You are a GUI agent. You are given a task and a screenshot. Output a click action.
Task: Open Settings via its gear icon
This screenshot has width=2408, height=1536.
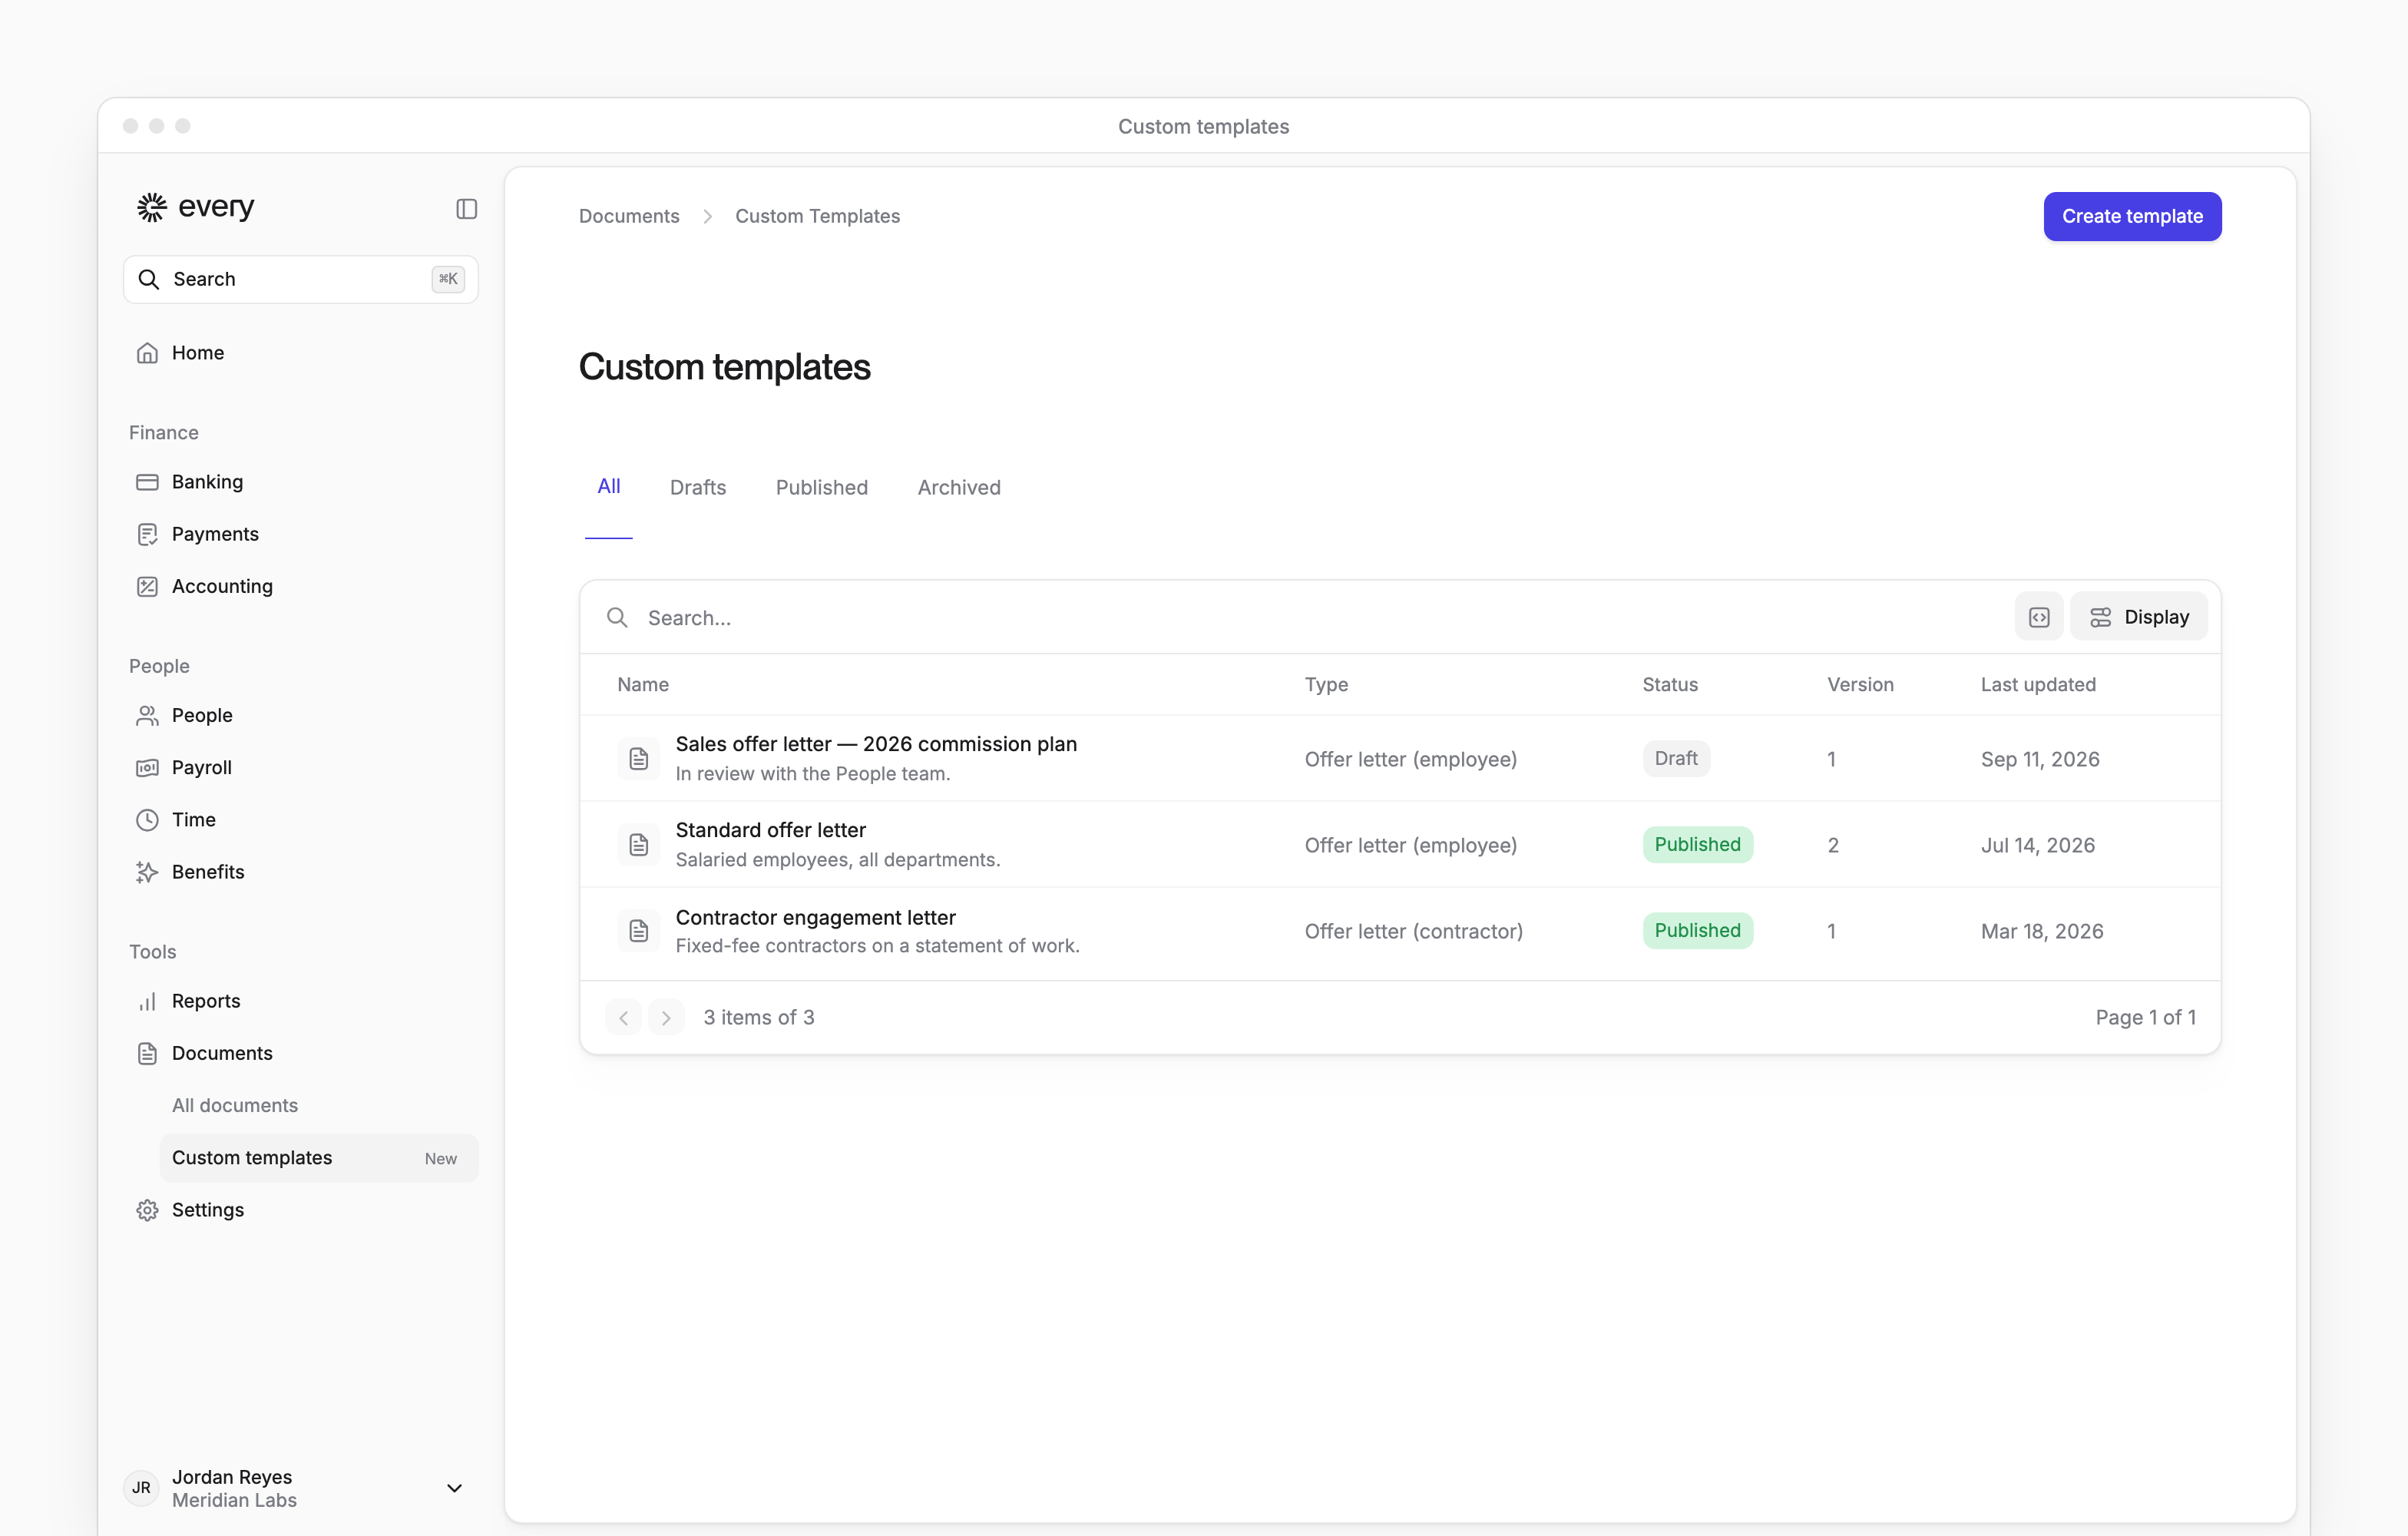pos(147,1210)
